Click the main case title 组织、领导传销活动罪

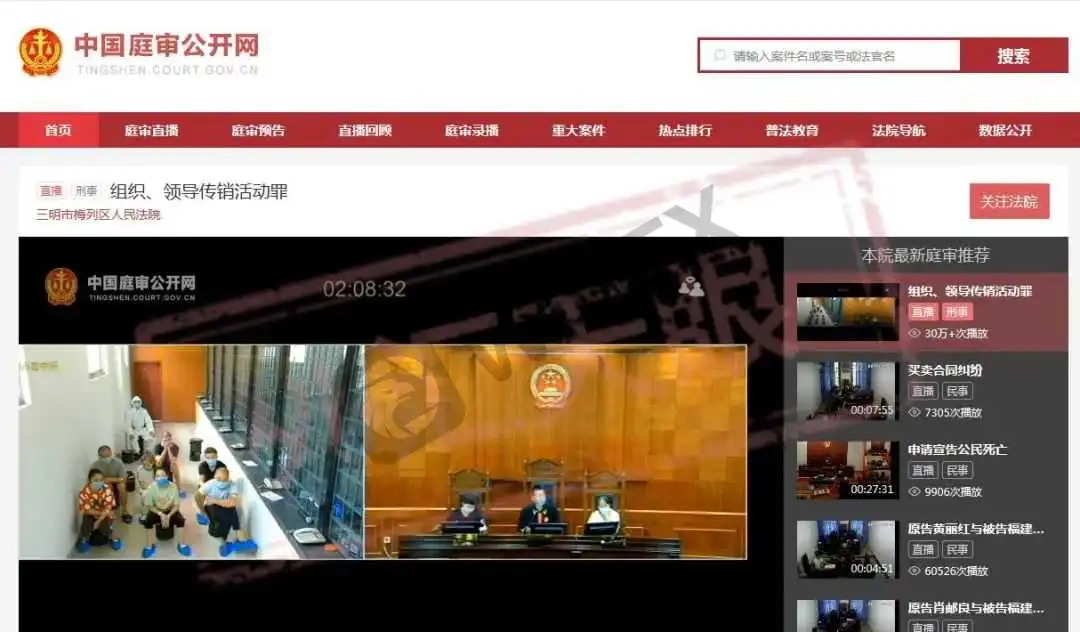point(199,191)
